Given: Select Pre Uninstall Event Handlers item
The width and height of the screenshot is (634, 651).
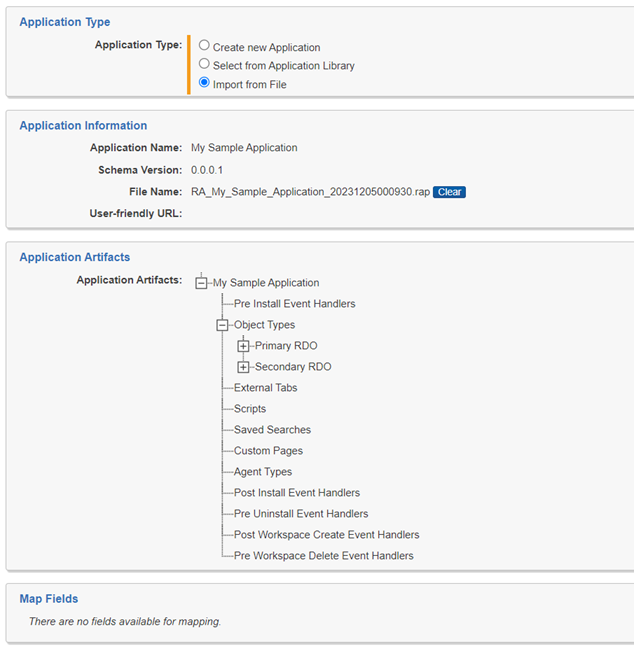Looking at the screenshot, I should tap(301, 514).
